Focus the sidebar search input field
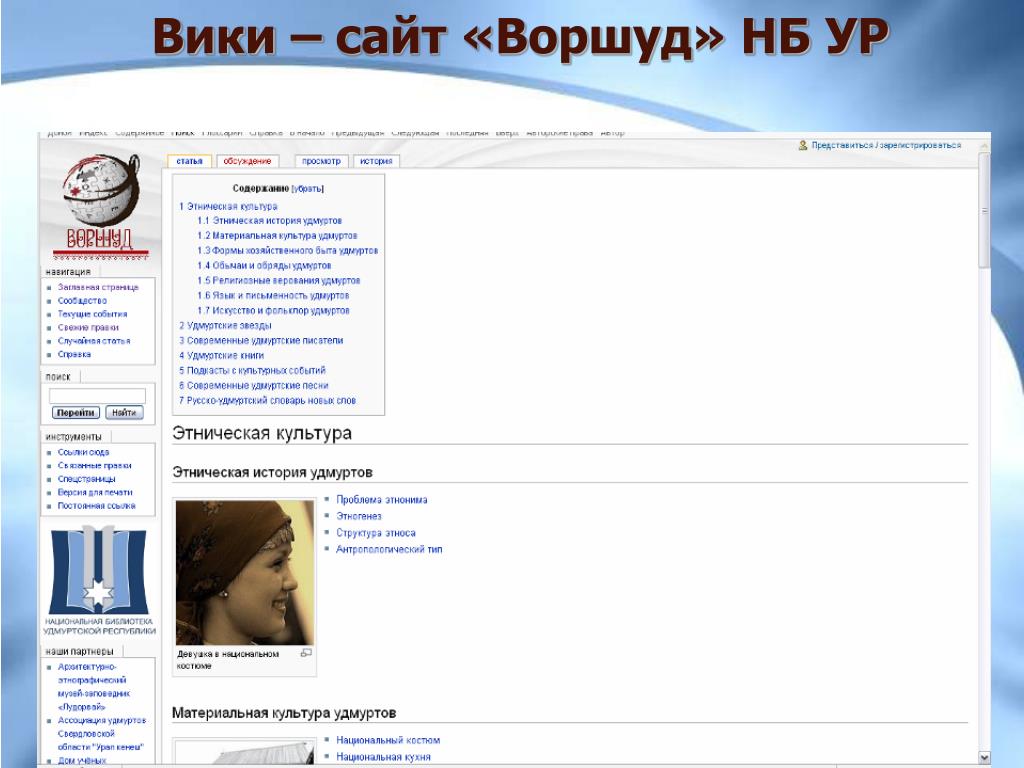Image resolution: width=1024 pixels, height=768 pixels. 97,396
